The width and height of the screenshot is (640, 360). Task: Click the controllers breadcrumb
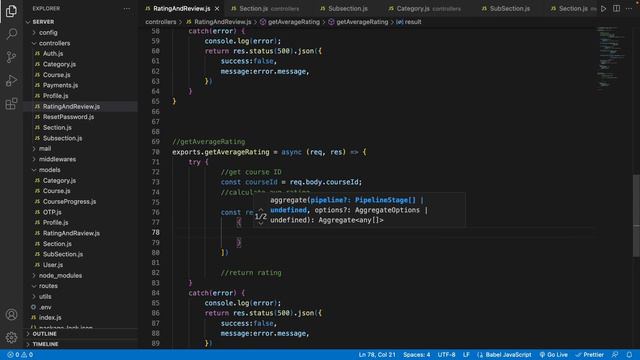161,22
